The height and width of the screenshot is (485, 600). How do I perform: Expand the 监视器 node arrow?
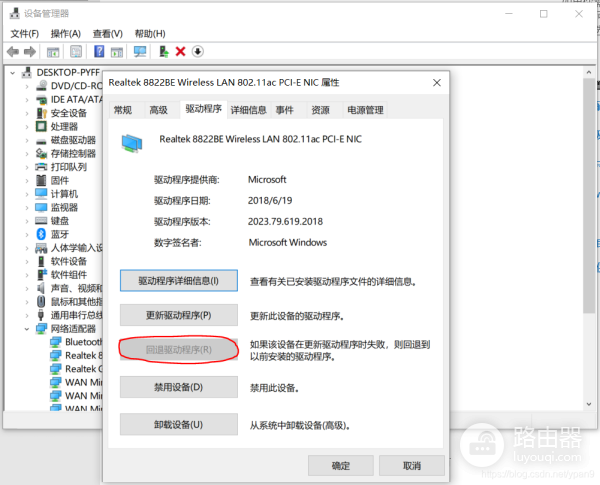coord(27,208)
